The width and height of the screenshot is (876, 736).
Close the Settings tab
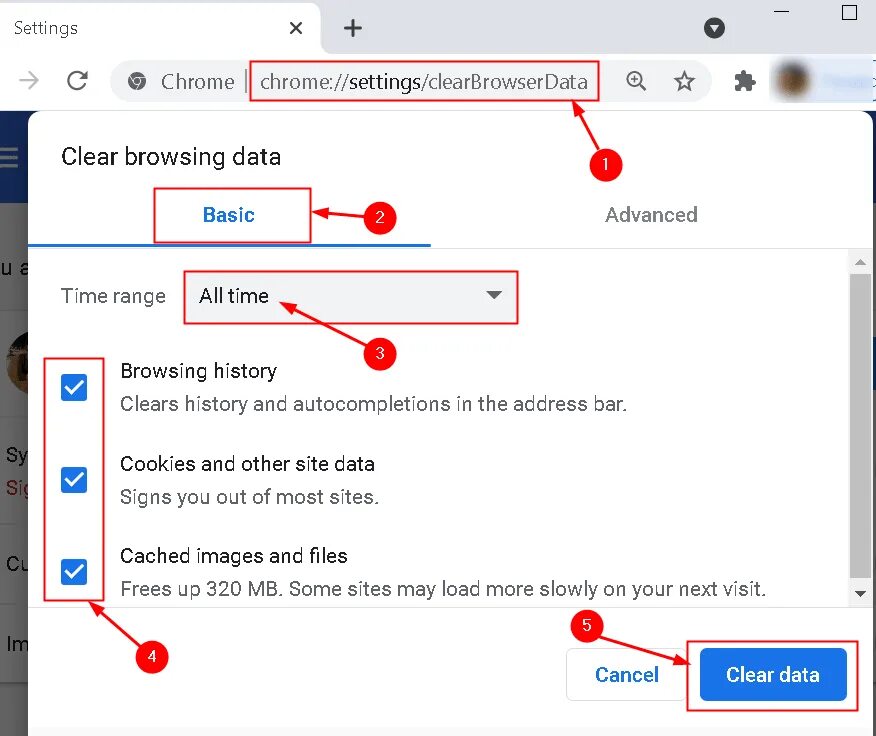[x=296, y=27]
